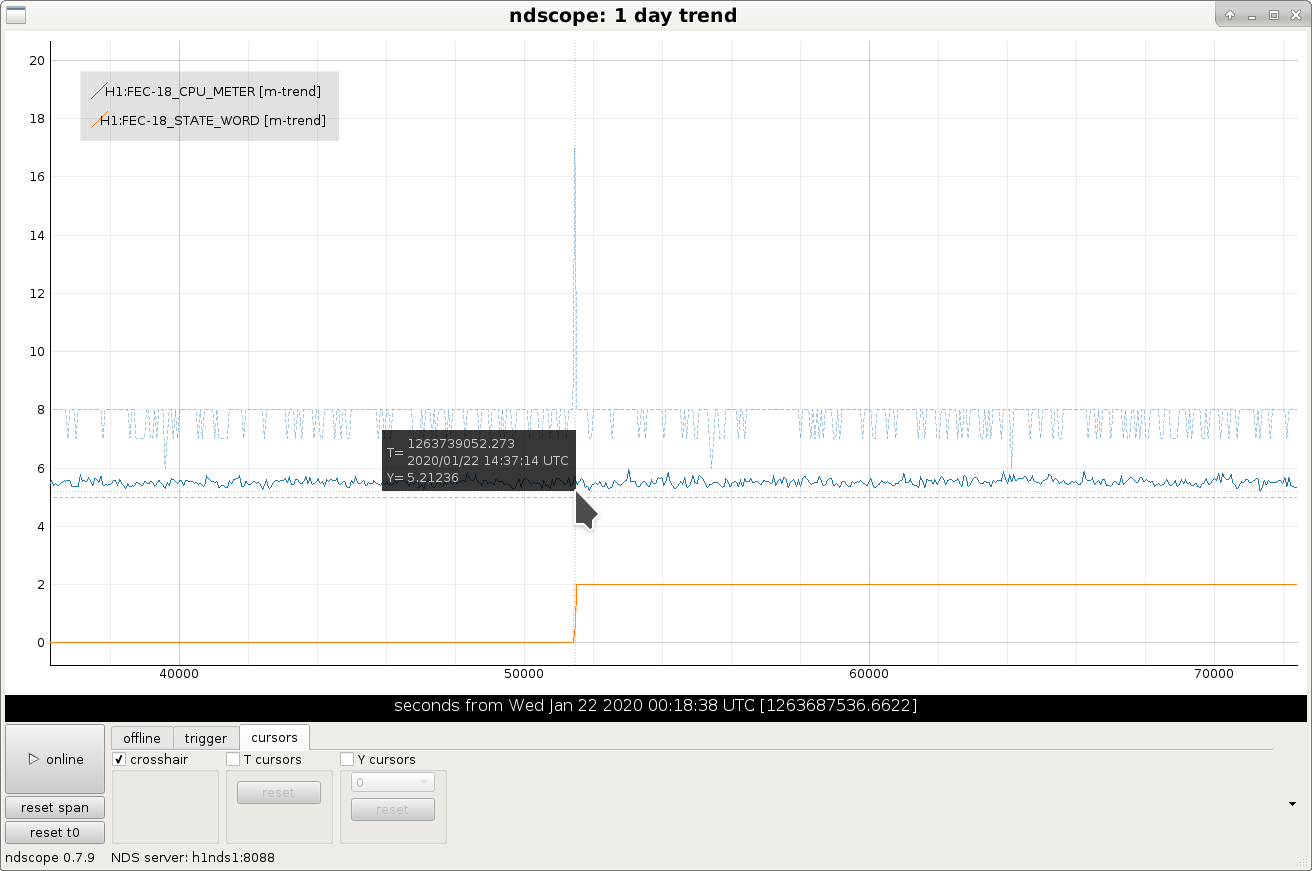
Task: Click the black time reference bar
Action: [x=656, y=706]
